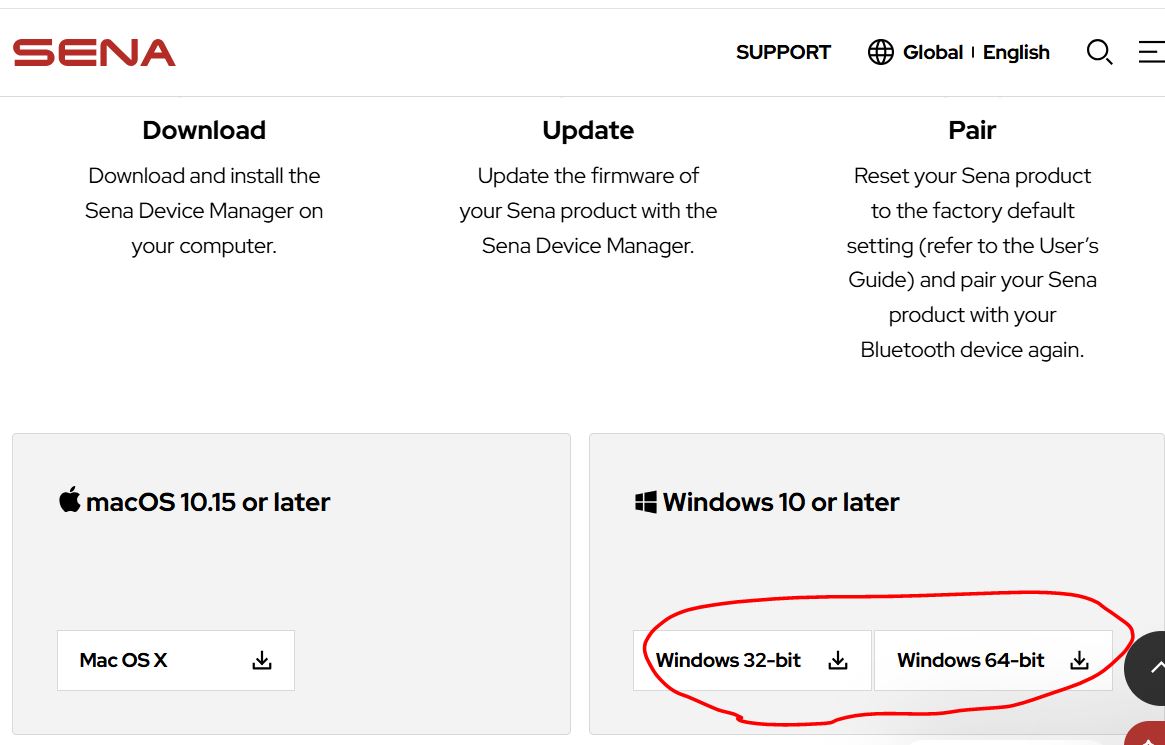Viewport: 1165px width, 745px height.
Task: Open search with the magnifier icon
Action: tap(1099, 53)
